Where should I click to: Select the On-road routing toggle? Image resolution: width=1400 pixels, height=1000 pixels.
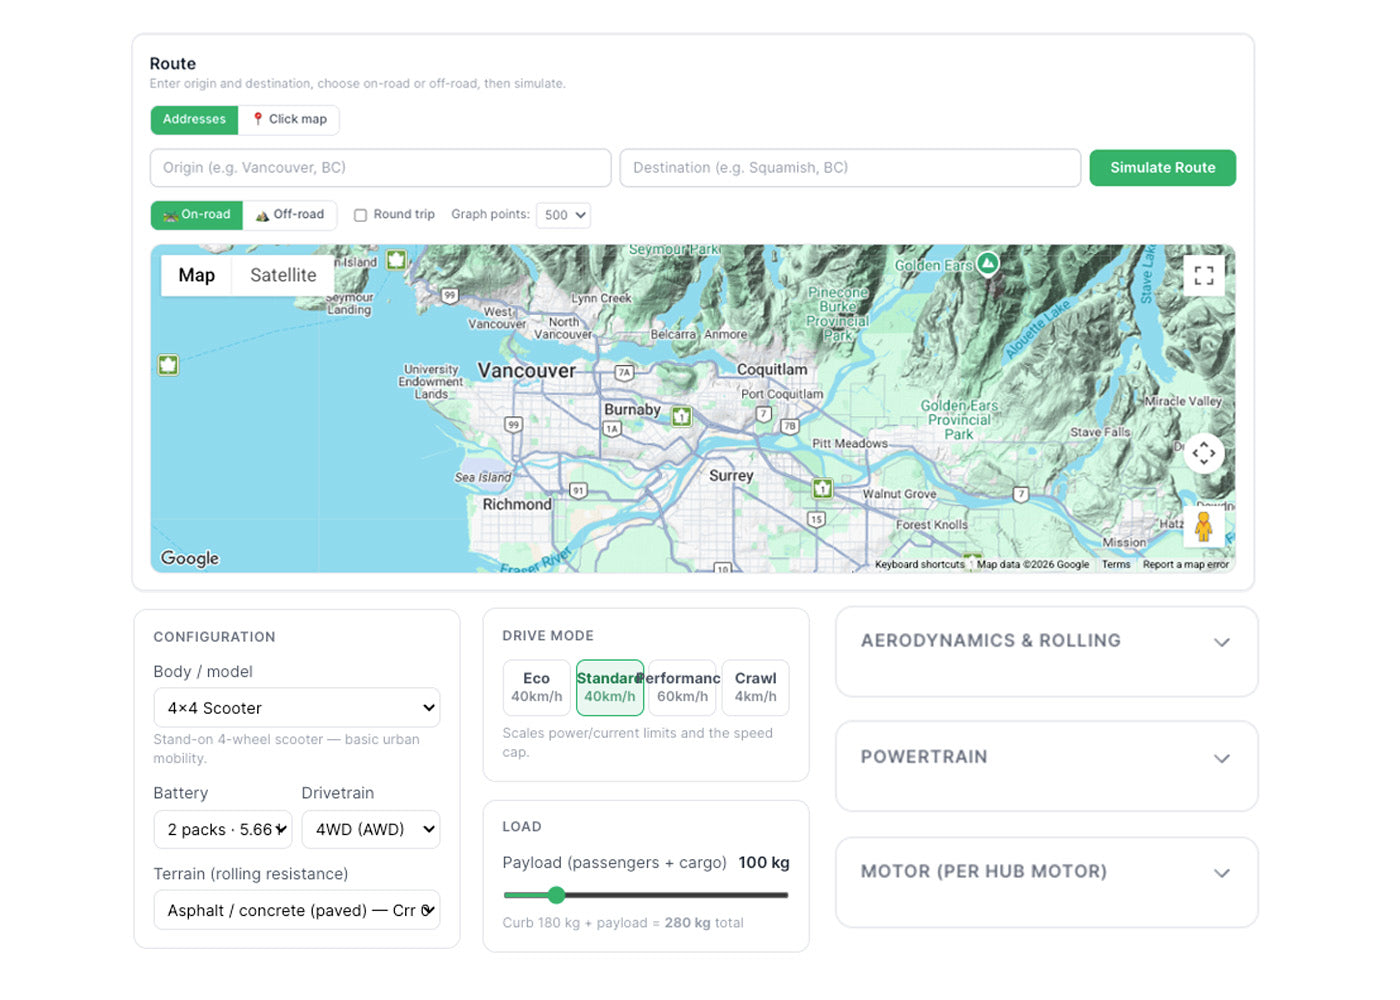tap(197, 215)
